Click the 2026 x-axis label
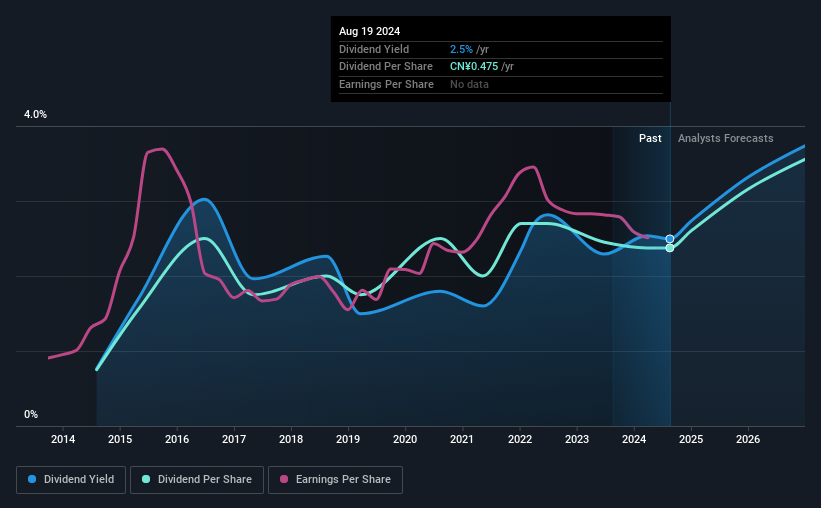This screenshot has height=508, width=821. click(x=748, y=439)
